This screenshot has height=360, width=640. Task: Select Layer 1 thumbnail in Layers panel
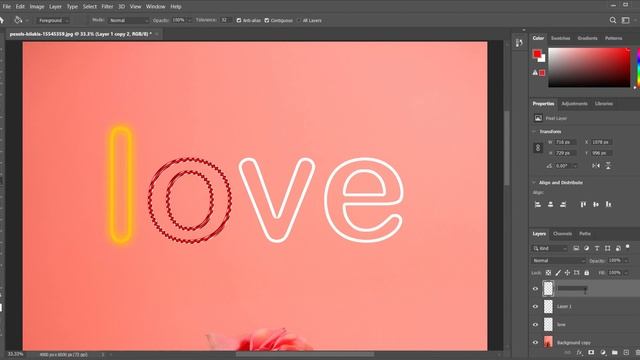click(548, 307)
